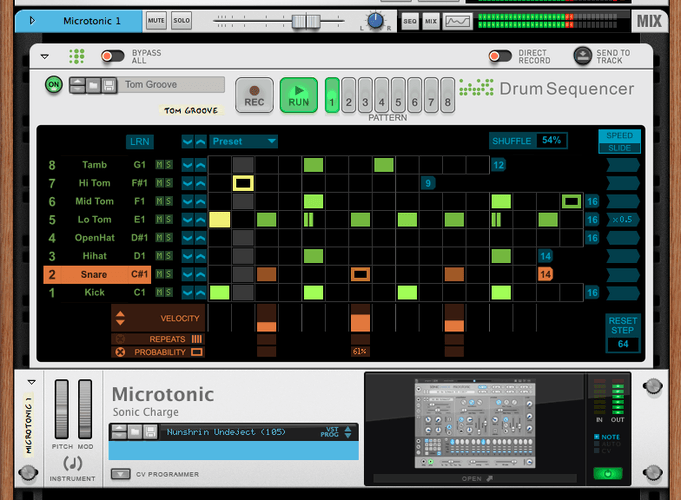Solo the Microtonic 1 track
This screenshot has width=681, height=500.
182,20
